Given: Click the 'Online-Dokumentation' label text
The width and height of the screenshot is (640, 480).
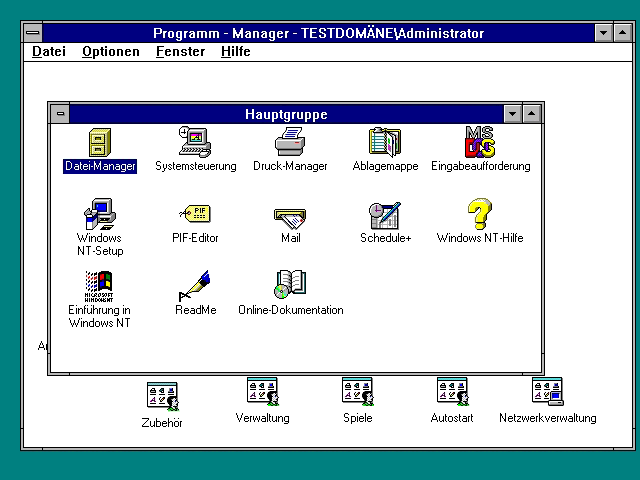Looking at the screenshot, I should 291,310.
